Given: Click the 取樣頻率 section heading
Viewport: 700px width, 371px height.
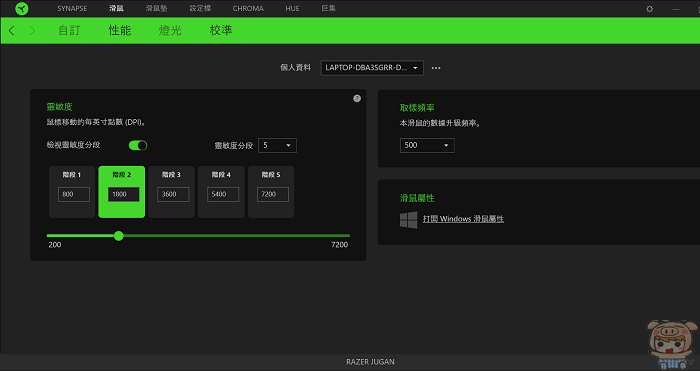Looking at the screenshot, I should [417, 108].
